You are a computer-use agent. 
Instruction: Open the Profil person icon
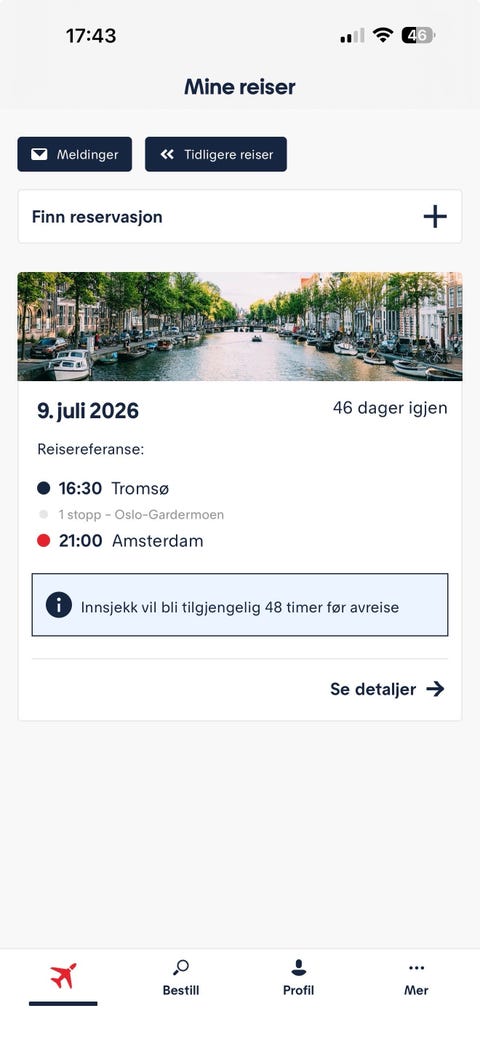pyautogui.click(x=299, y=967)
